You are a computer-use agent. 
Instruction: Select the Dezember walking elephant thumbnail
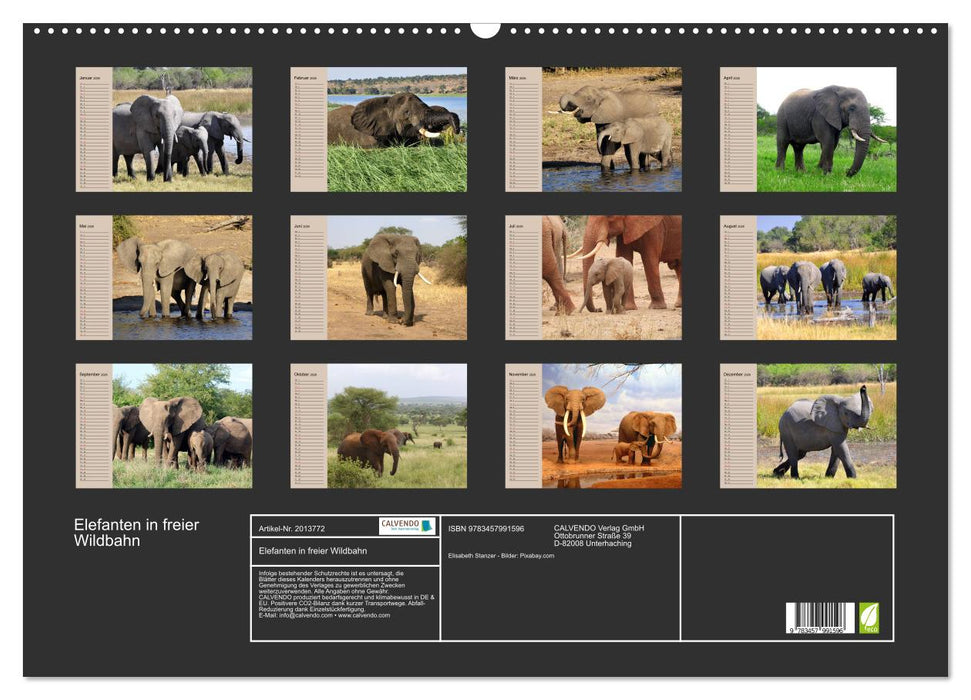point(826,425)
